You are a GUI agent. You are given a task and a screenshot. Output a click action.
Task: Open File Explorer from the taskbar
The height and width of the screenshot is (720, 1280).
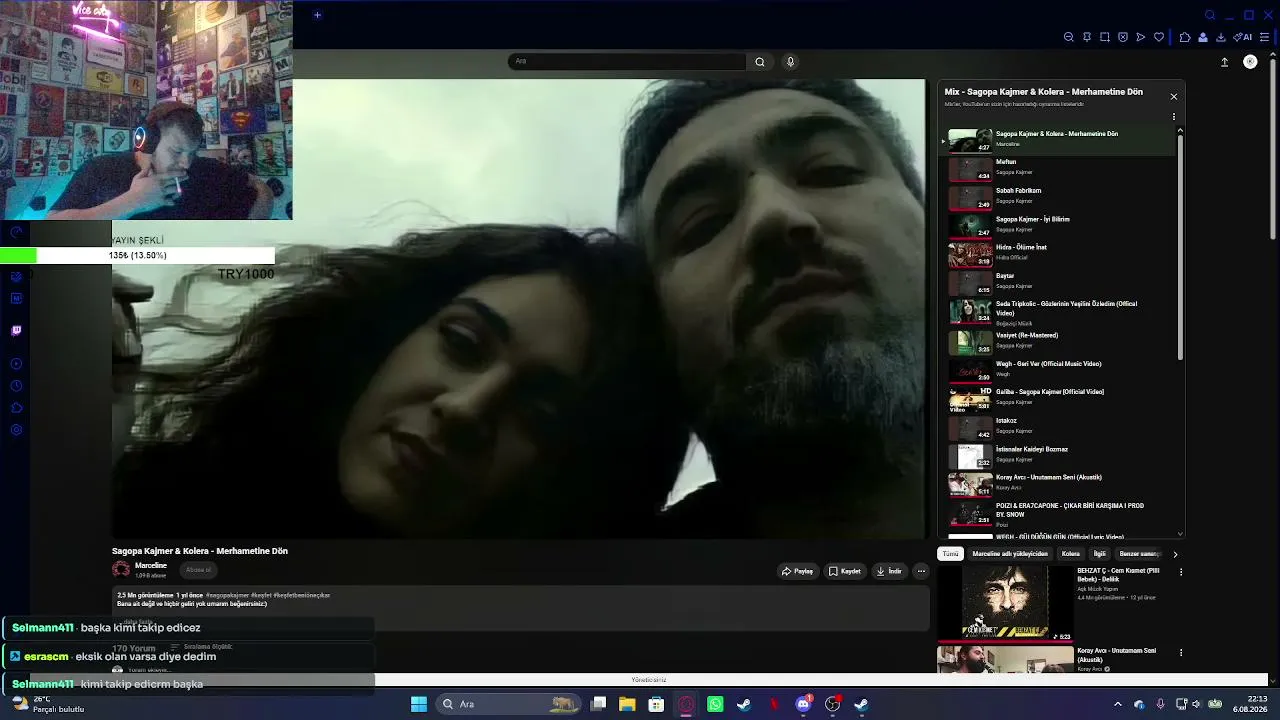tap(627, 704)
